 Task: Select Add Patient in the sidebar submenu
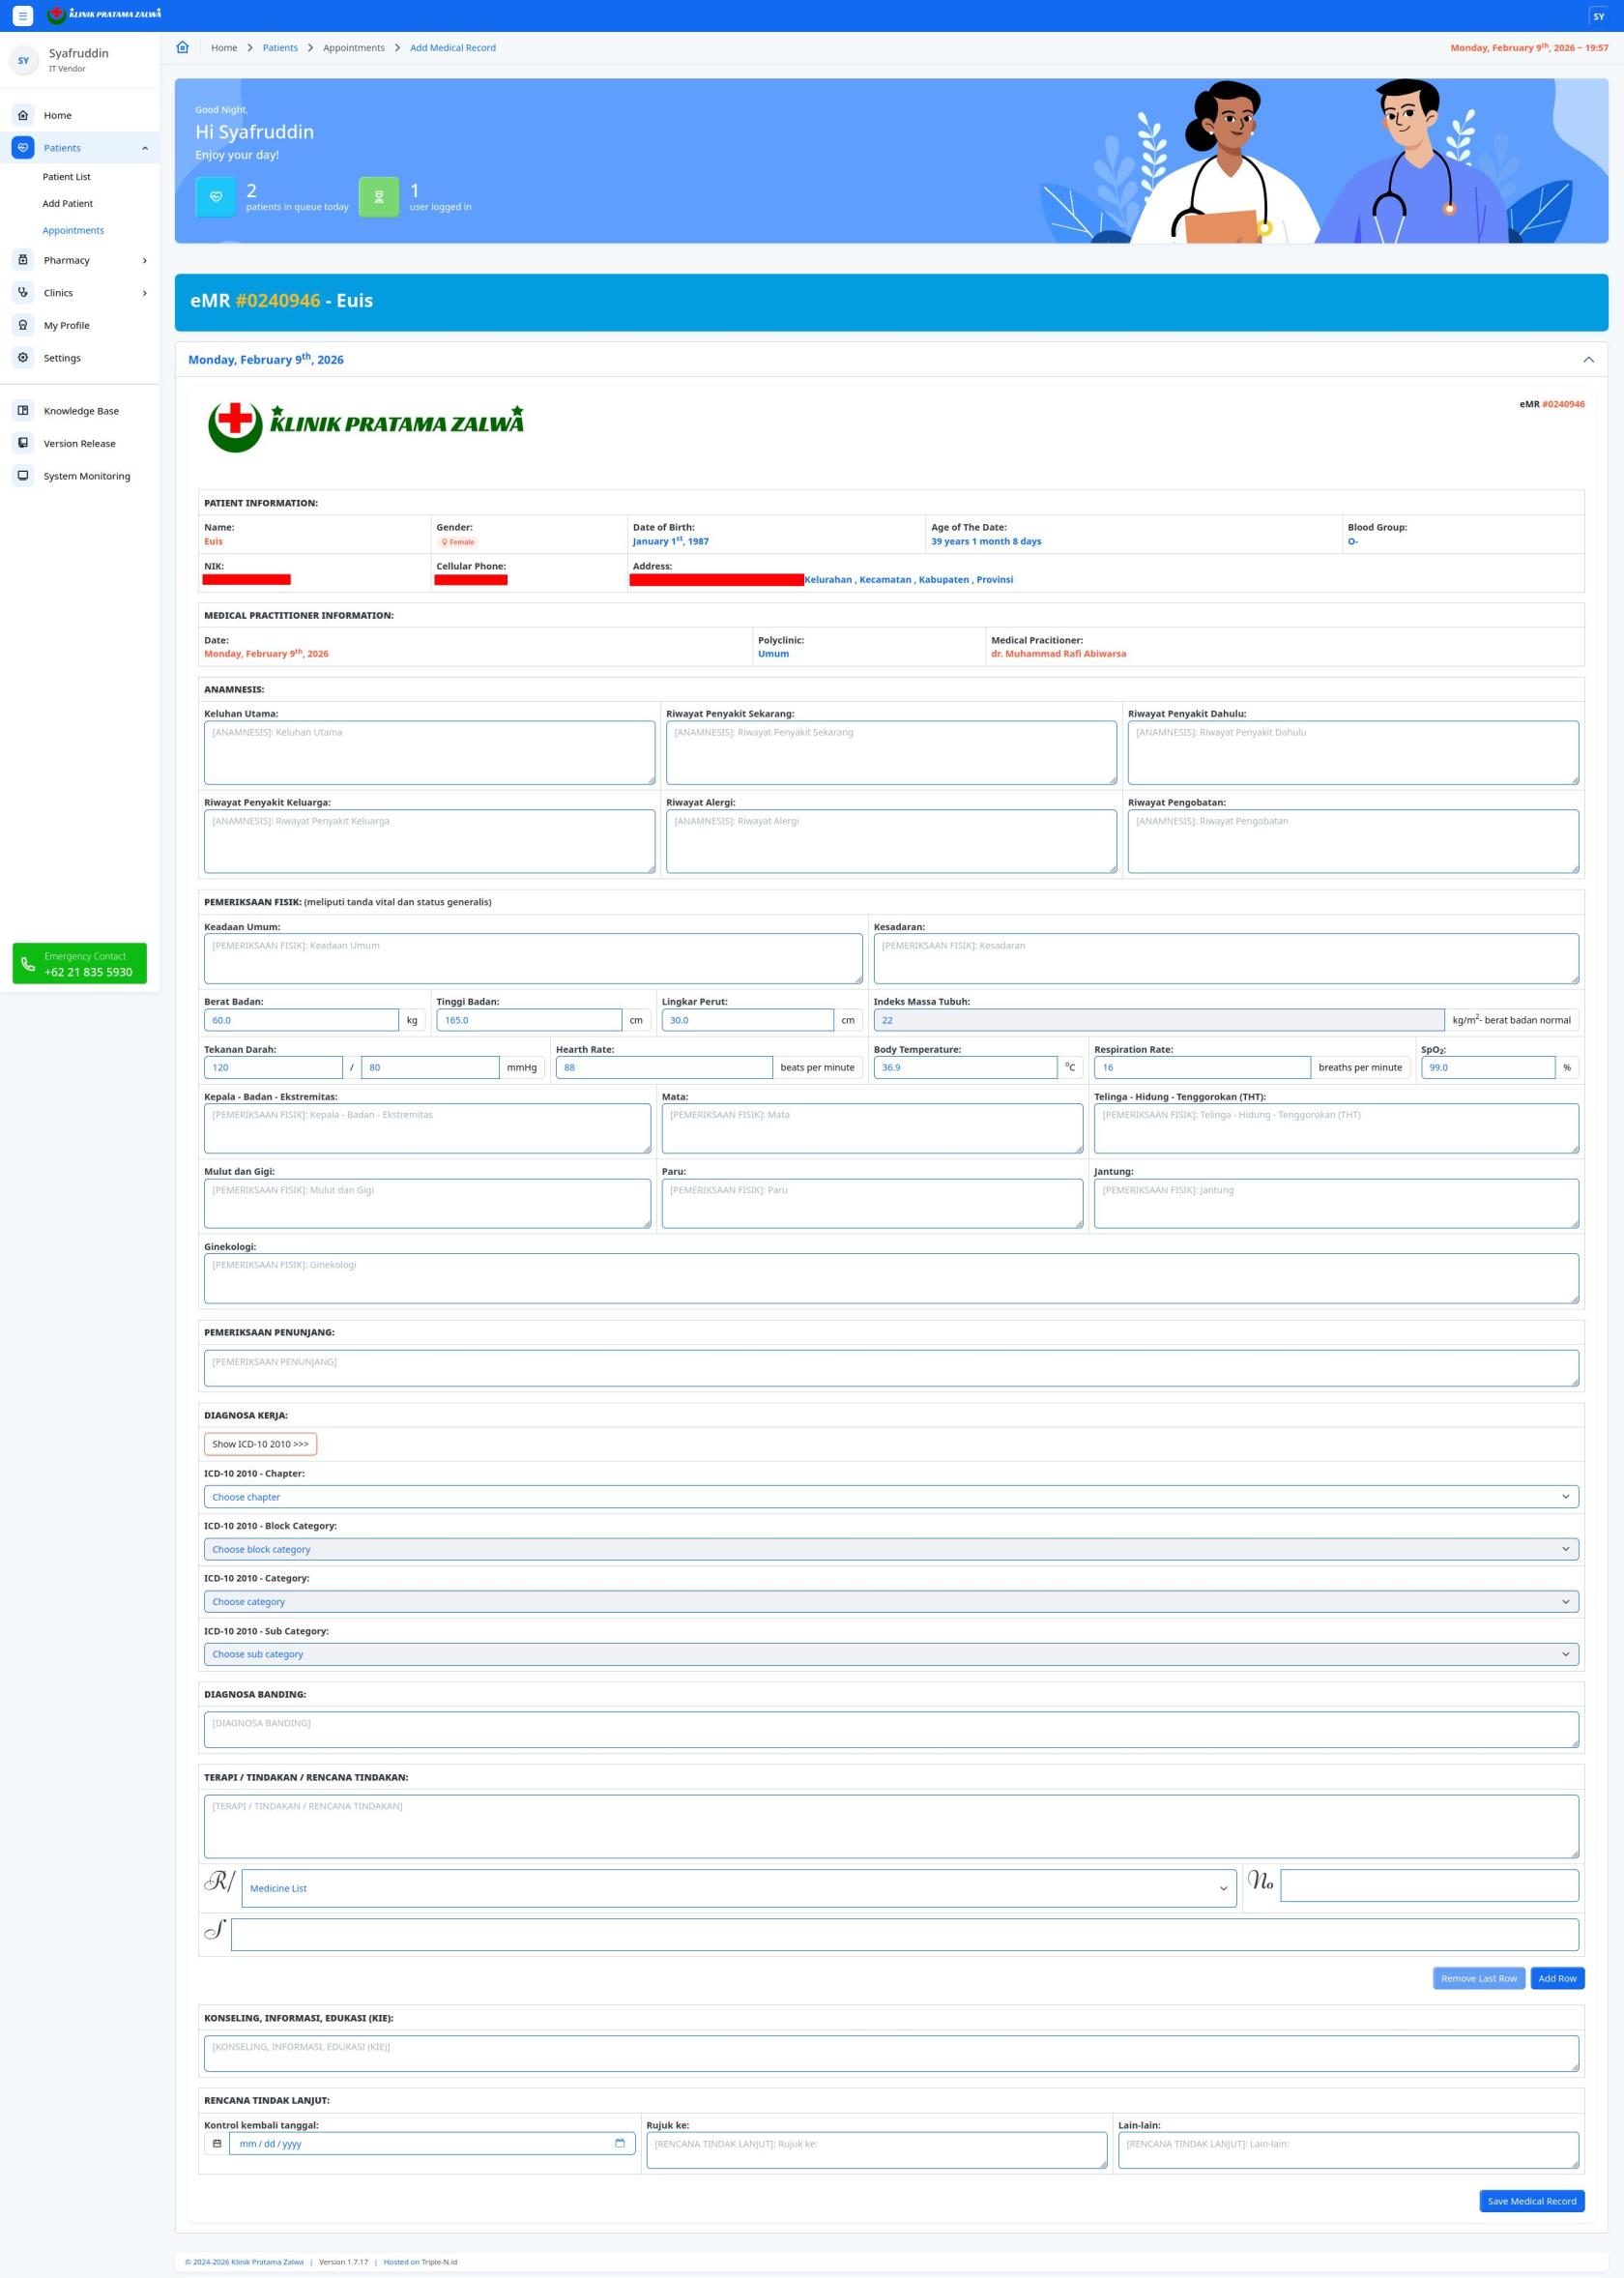click(67, 203)
